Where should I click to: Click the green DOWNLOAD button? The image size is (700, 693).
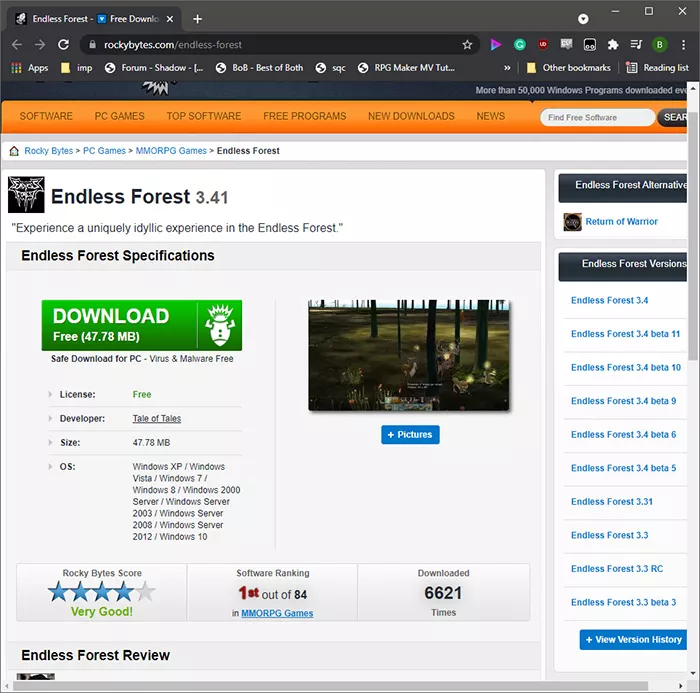click(x=142, y=325)
